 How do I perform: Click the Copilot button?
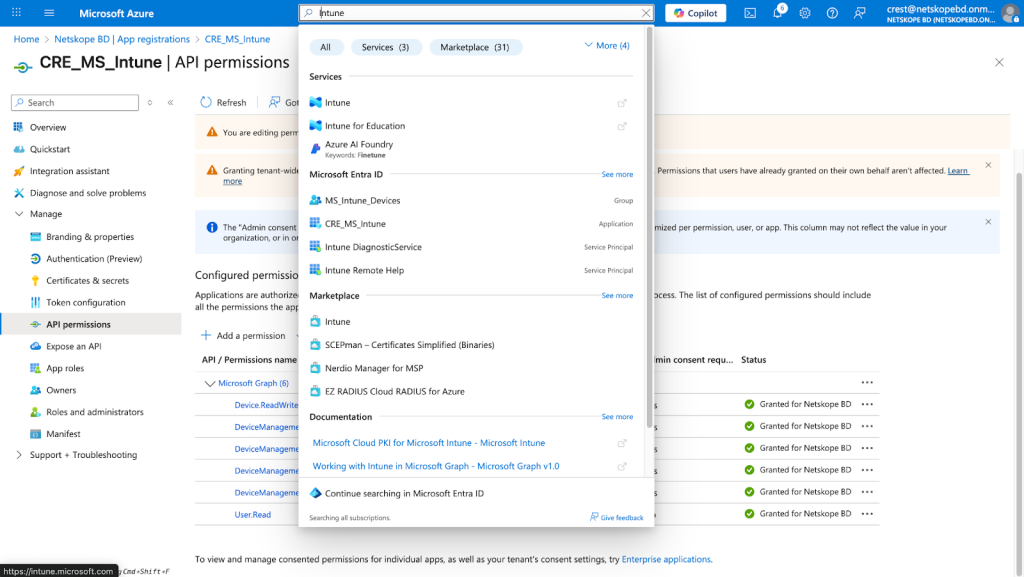click(x=696, y=12)
